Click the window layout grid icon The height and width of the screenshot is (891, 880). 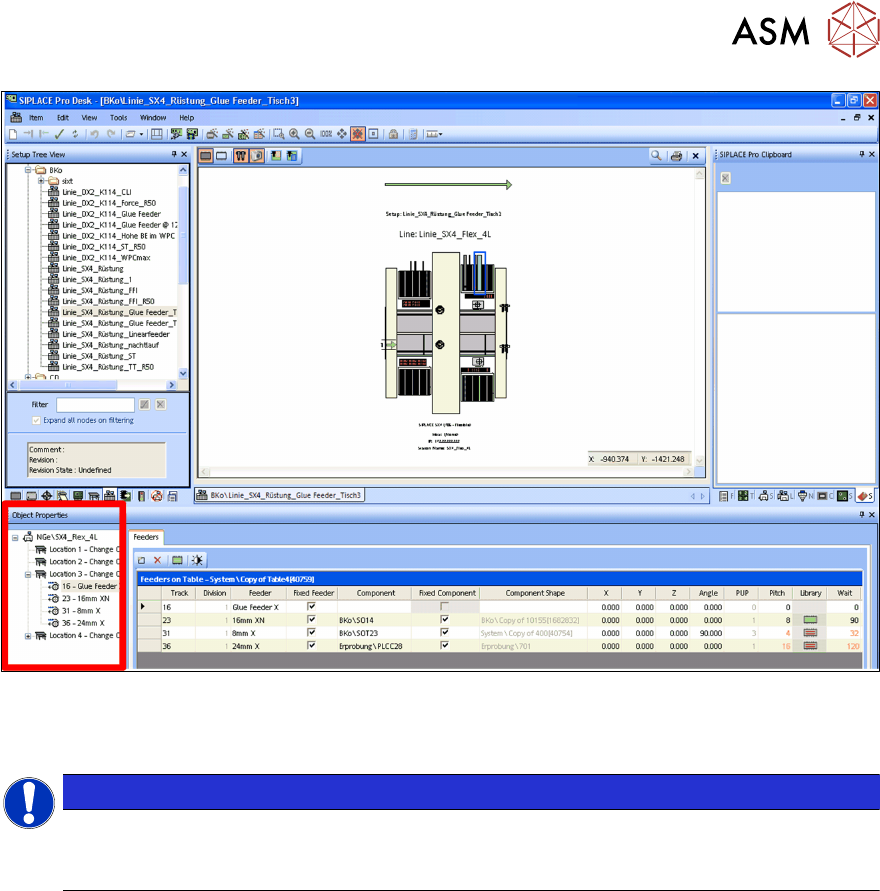(157, 134)
